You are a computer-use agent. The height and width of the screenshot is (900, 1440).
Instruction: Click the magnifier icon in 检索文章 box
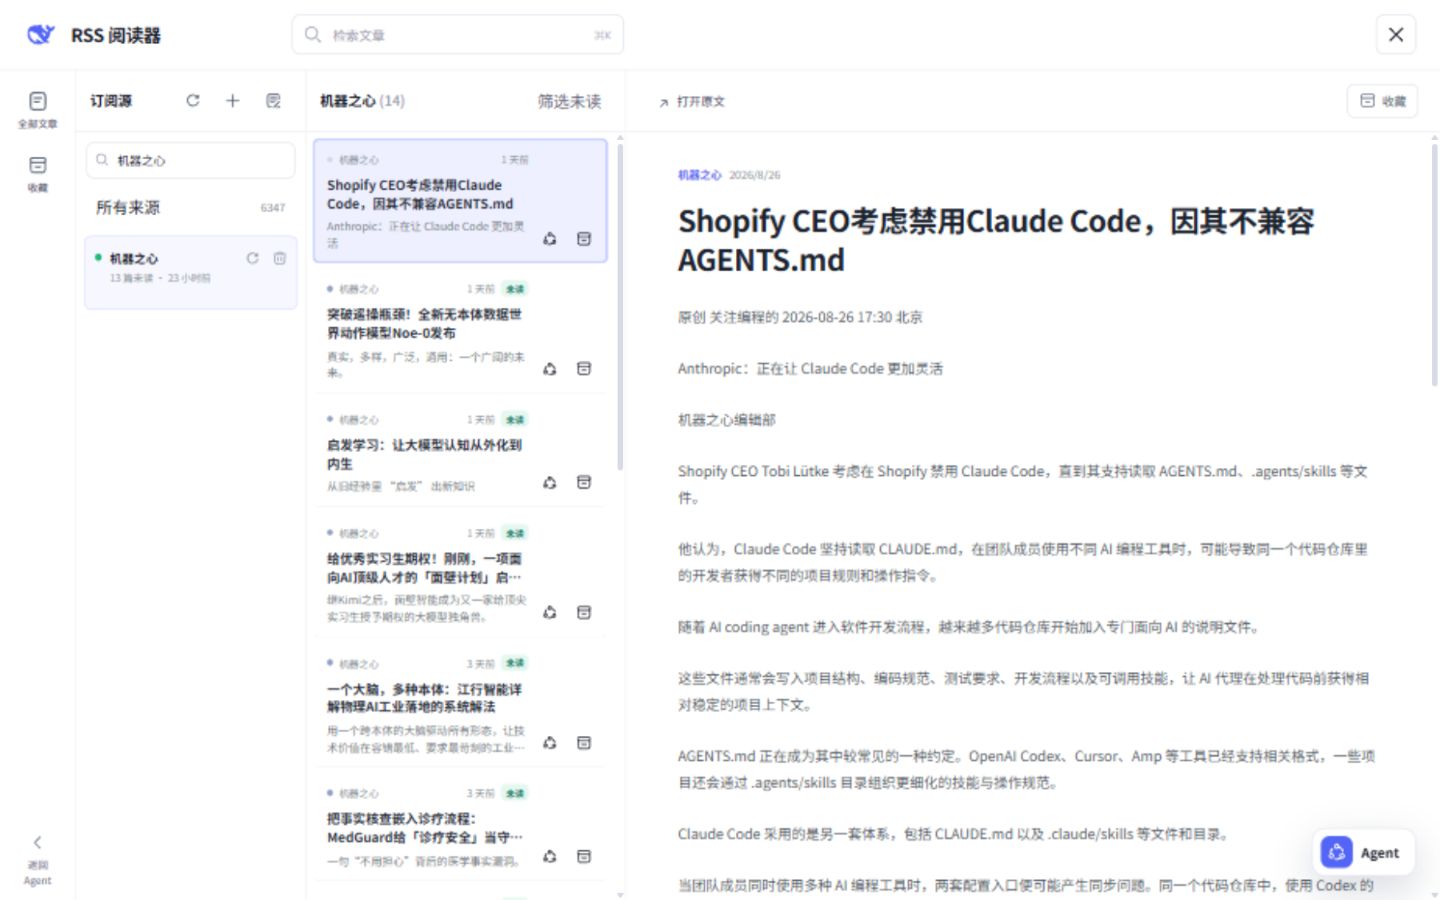313,34
